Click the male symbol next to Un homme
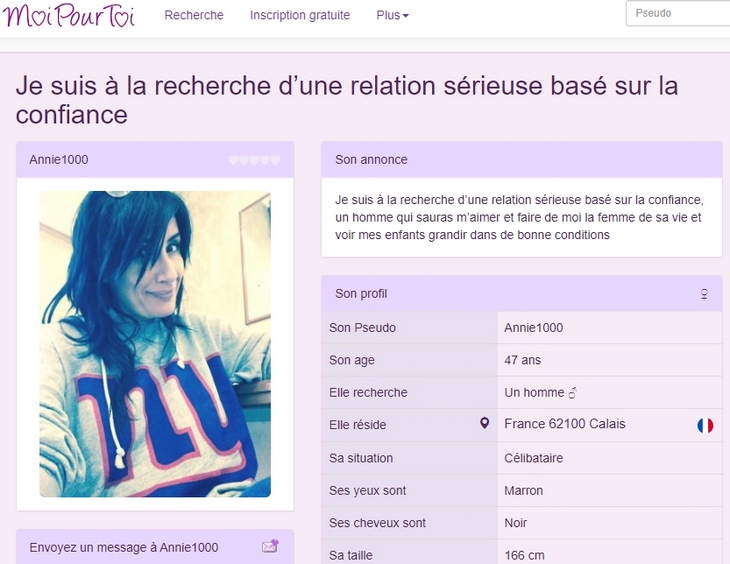730x564 pixels. click(x=572, y=393)
